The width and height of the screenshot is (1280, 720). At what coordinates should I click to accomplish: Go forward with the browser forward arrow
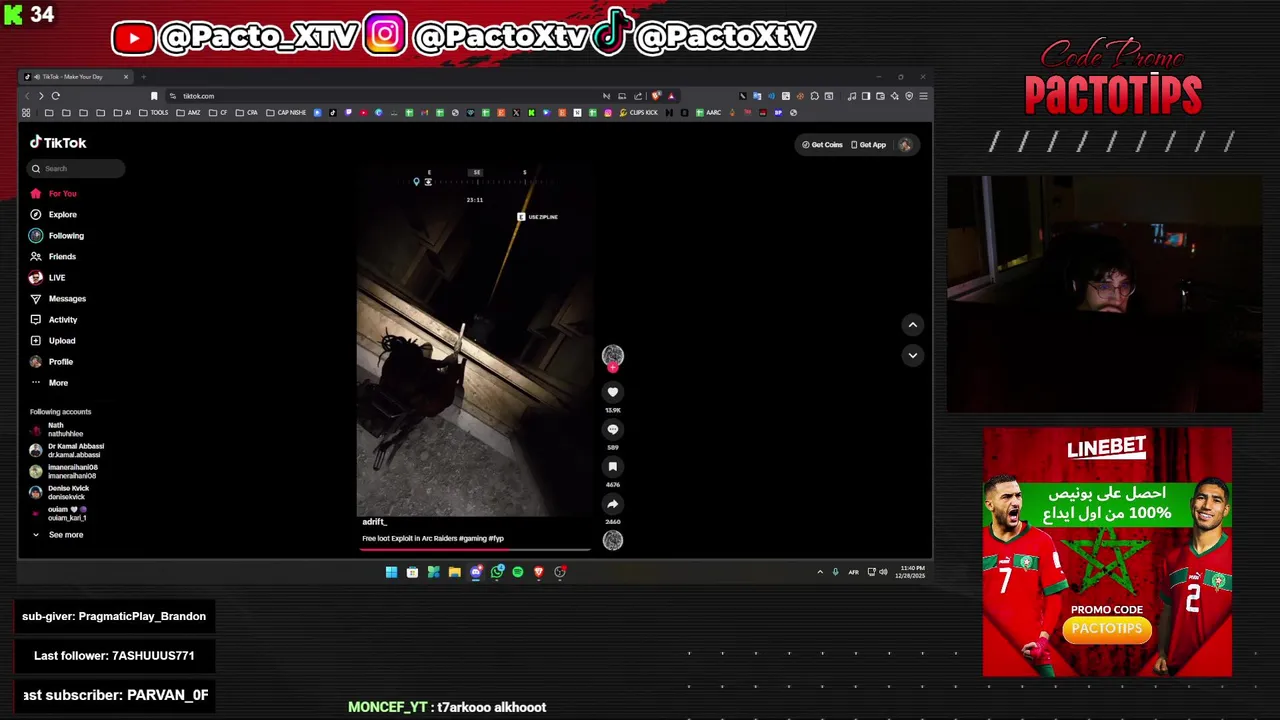click(41, 96)
